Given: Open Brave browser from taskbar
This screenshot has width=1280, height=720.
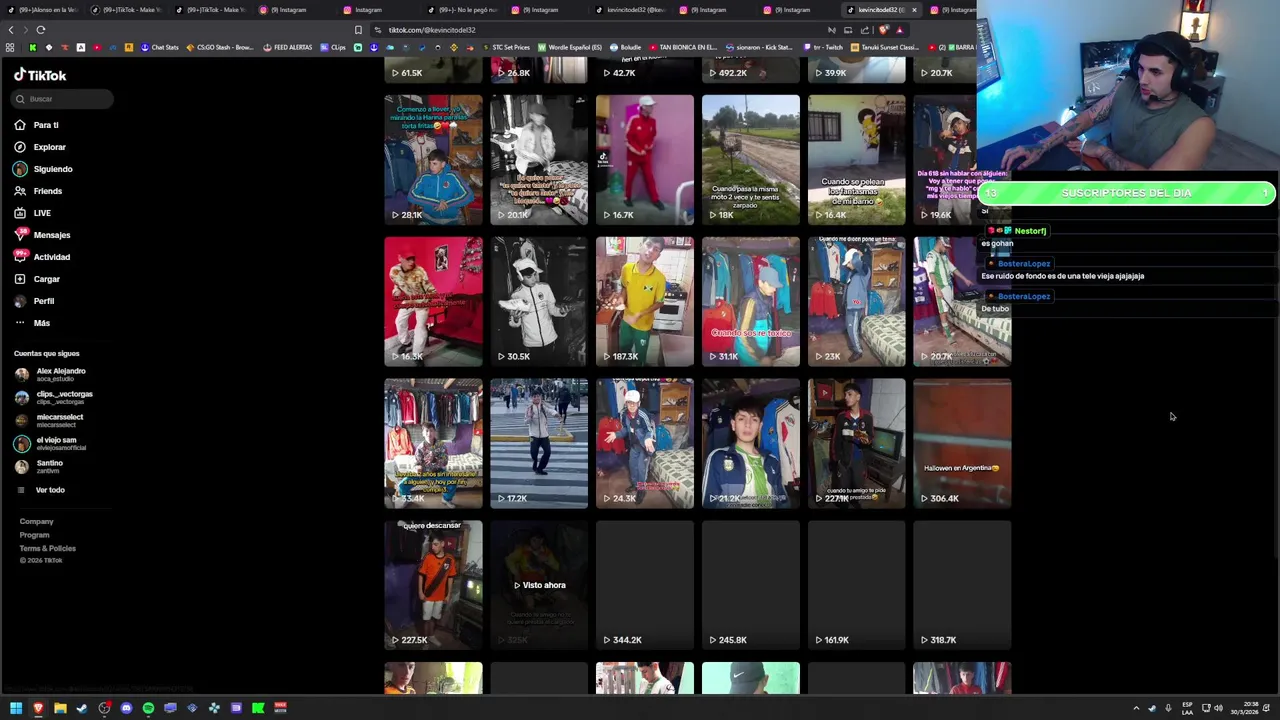Looking at the screenshot, I should point(38,708).
